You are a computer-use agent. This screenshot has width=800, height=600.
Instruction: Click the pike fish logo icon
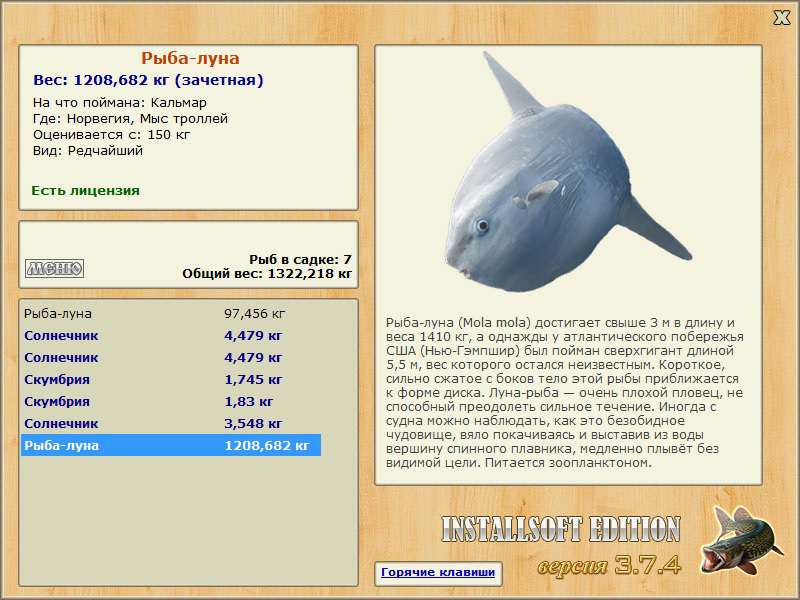[741, 540]
